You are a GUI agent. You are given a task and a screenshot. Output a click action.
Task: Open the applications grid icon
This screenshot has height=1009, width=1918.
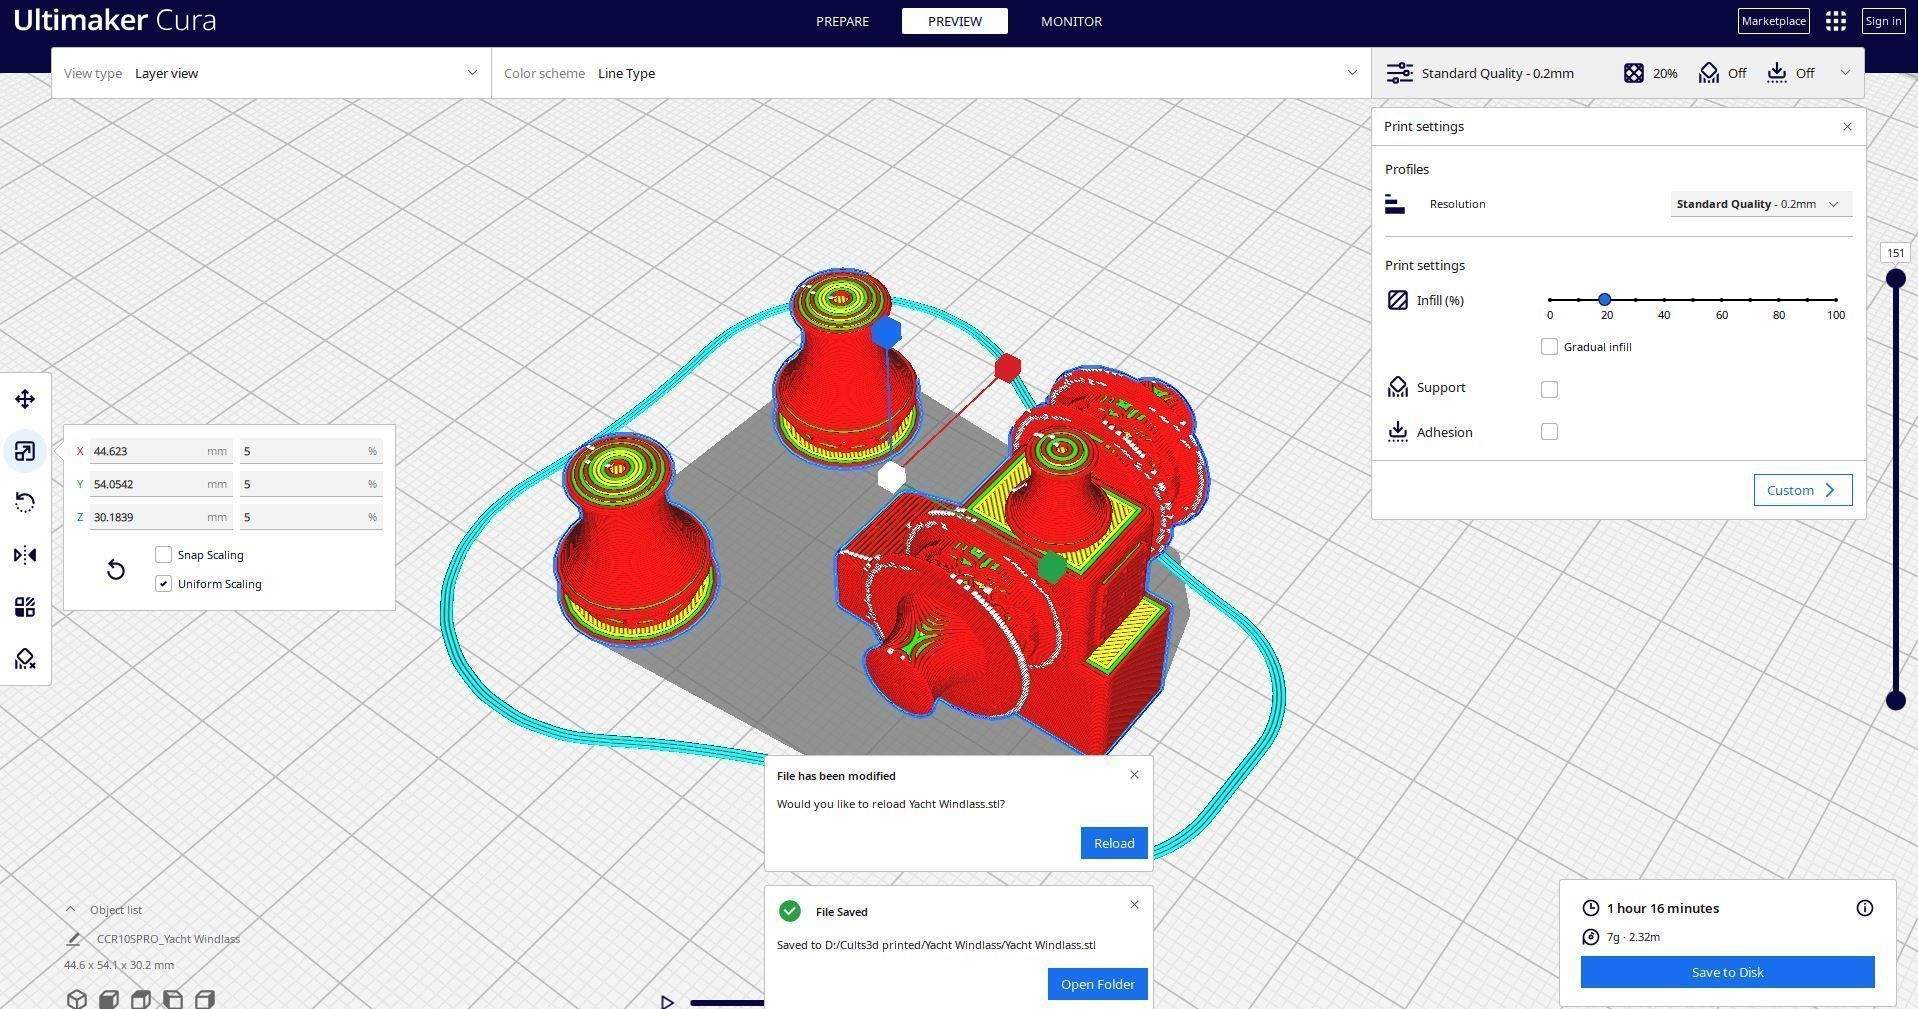(1835, 21)
